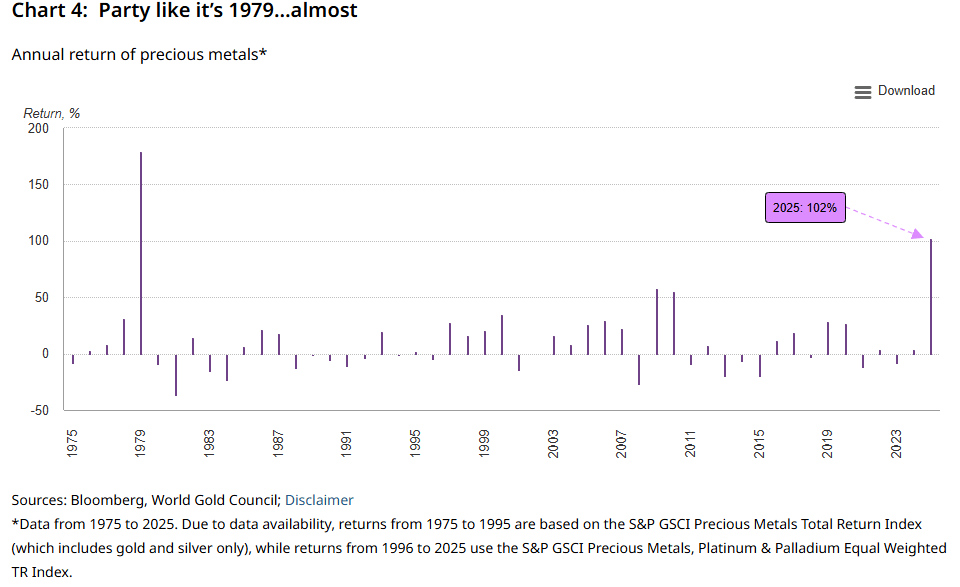Click the -50 value on the y-axis
Viewport: 960px width, 587px height.
(x=37, y=410)
